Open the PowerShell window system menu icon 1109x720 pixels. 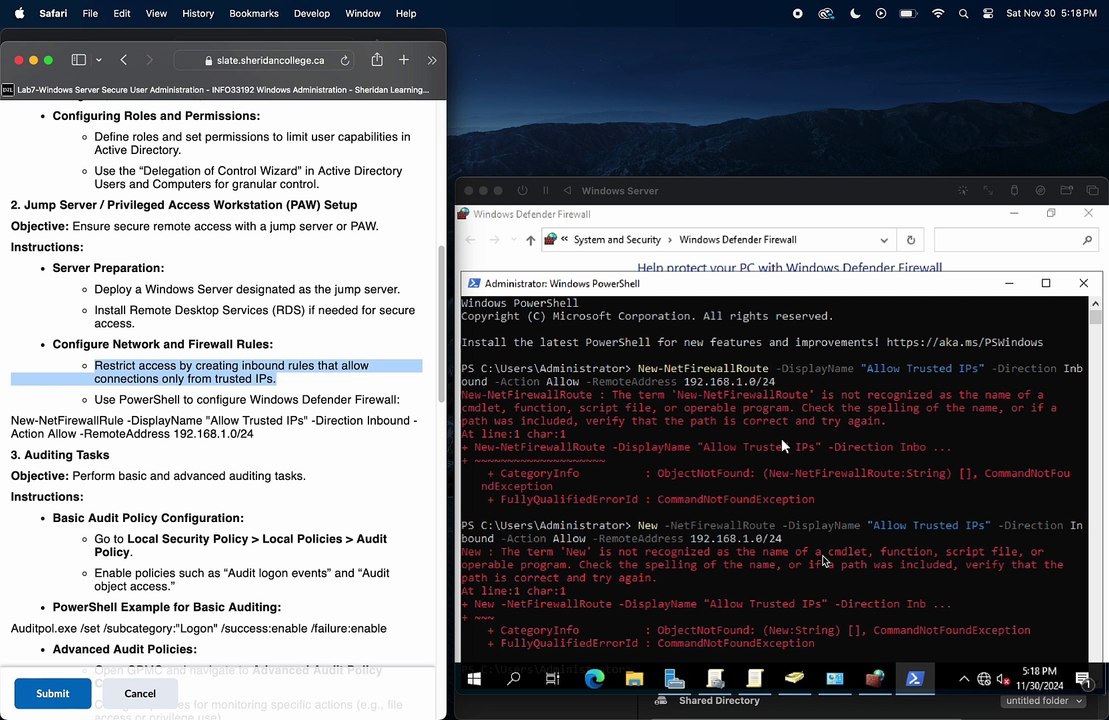click(x=473, y=283)
